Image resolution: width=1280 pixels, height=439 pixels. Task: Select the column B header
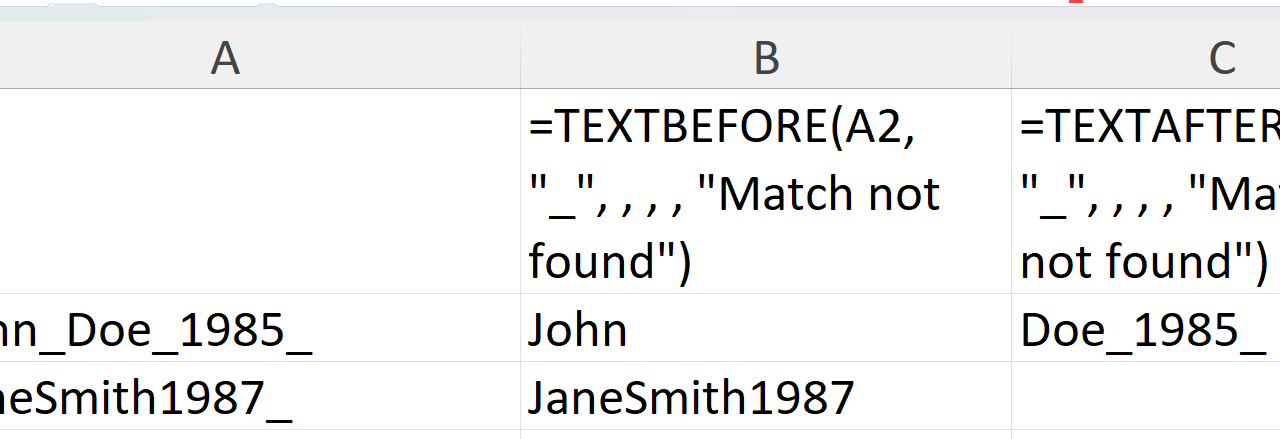coord(766,60)
